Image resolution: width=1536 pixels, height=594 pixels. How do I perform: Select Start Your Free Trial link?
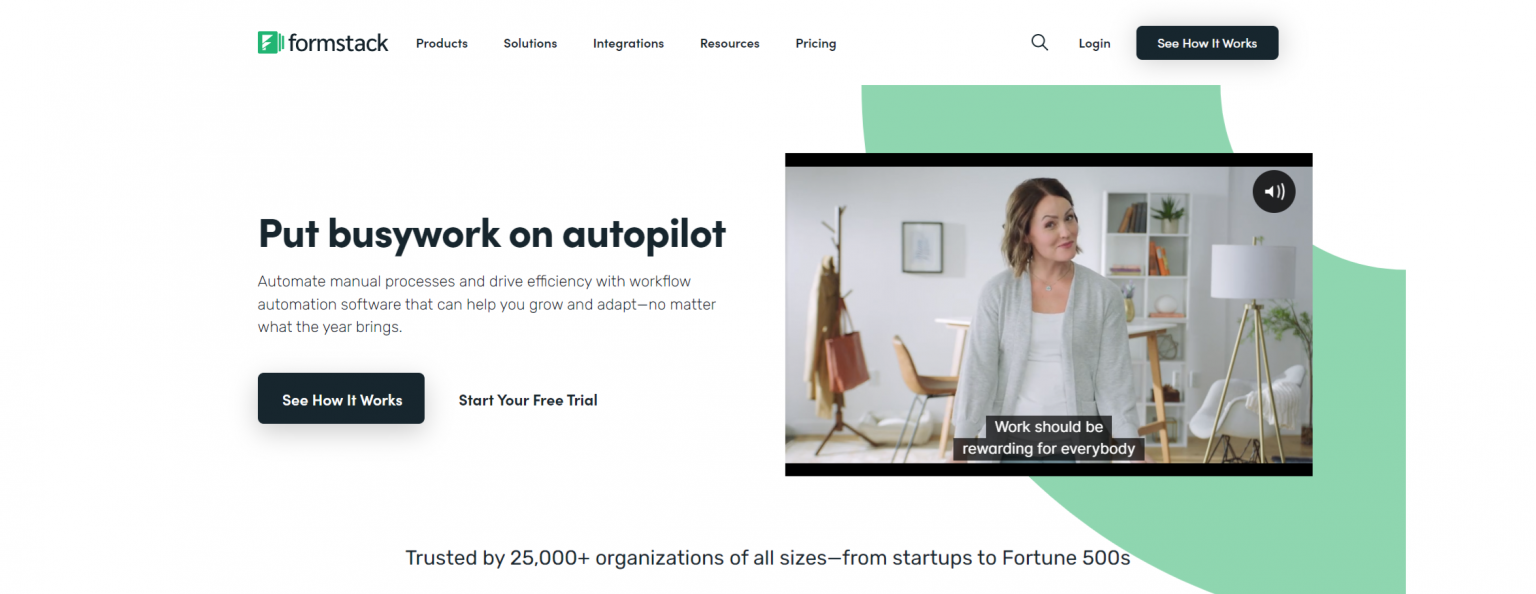(x=528, y=400)
